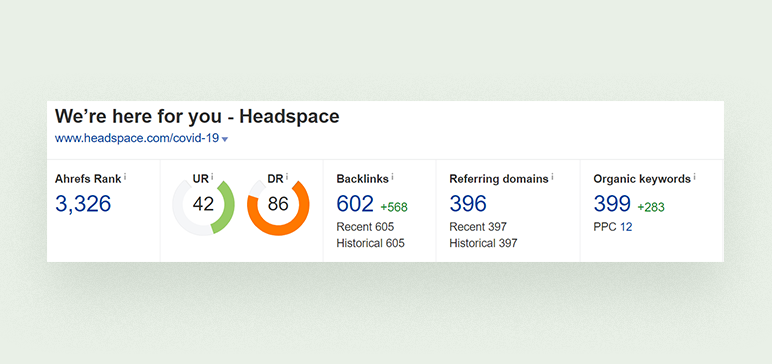Click the +283 organic keywords change value
772x364 pixels.
651,207
